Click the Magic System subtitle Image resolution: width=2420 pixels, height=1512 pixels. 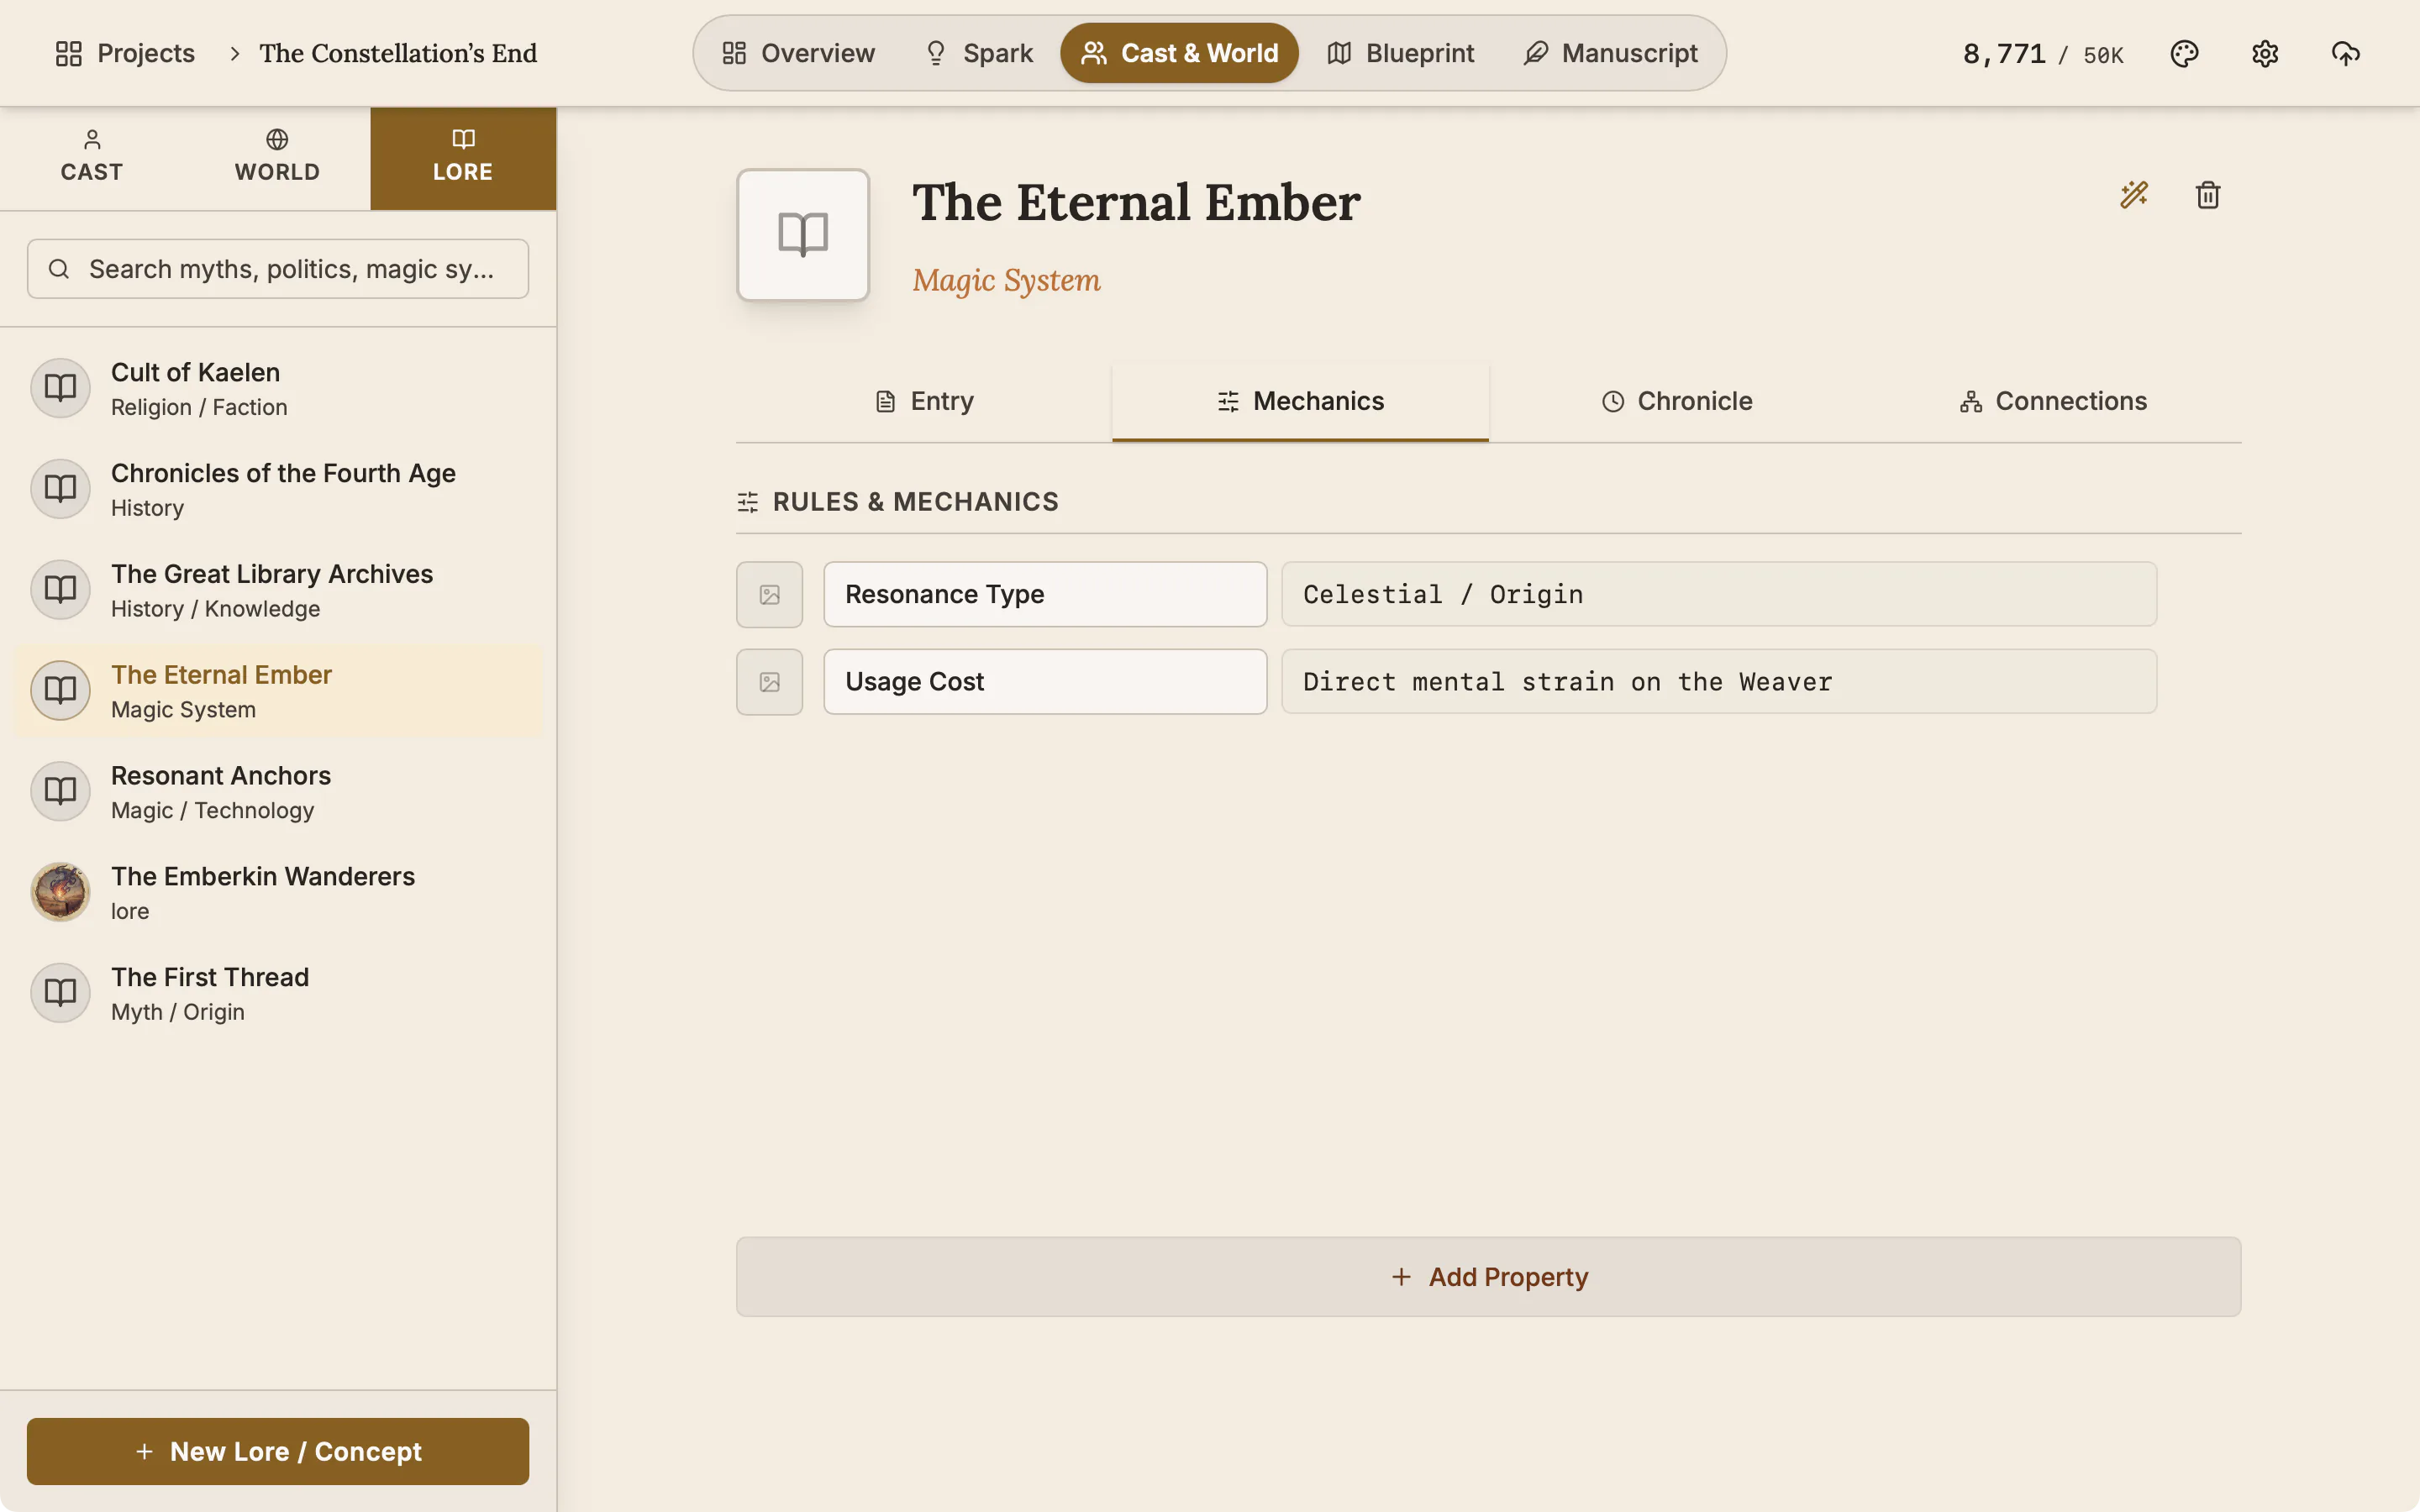[x=1006, y=281]
